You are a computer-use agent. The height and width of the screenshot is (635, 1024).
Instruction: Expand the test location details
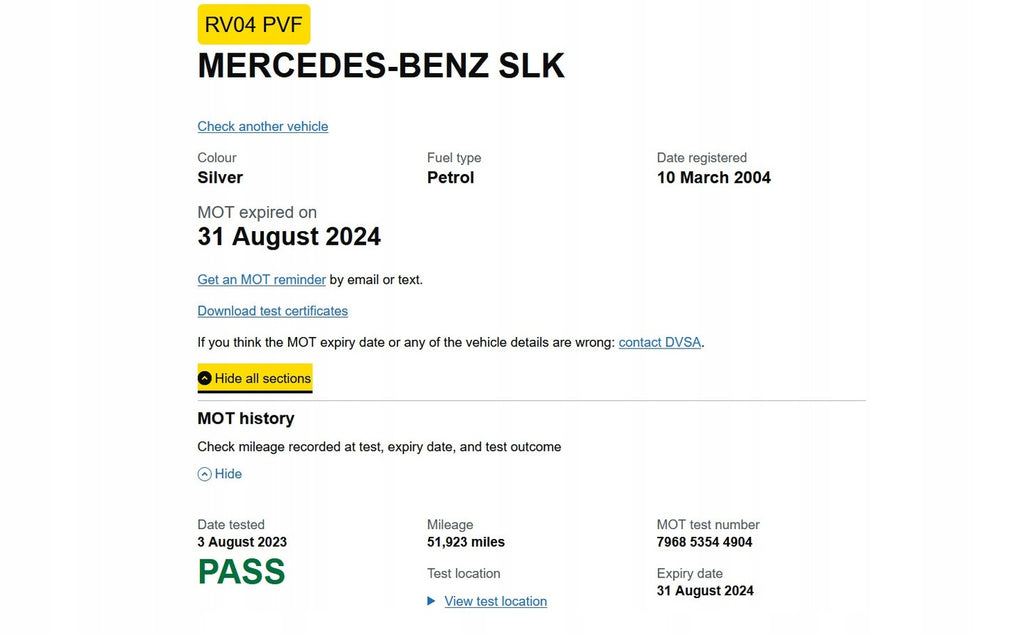(494, 601)
